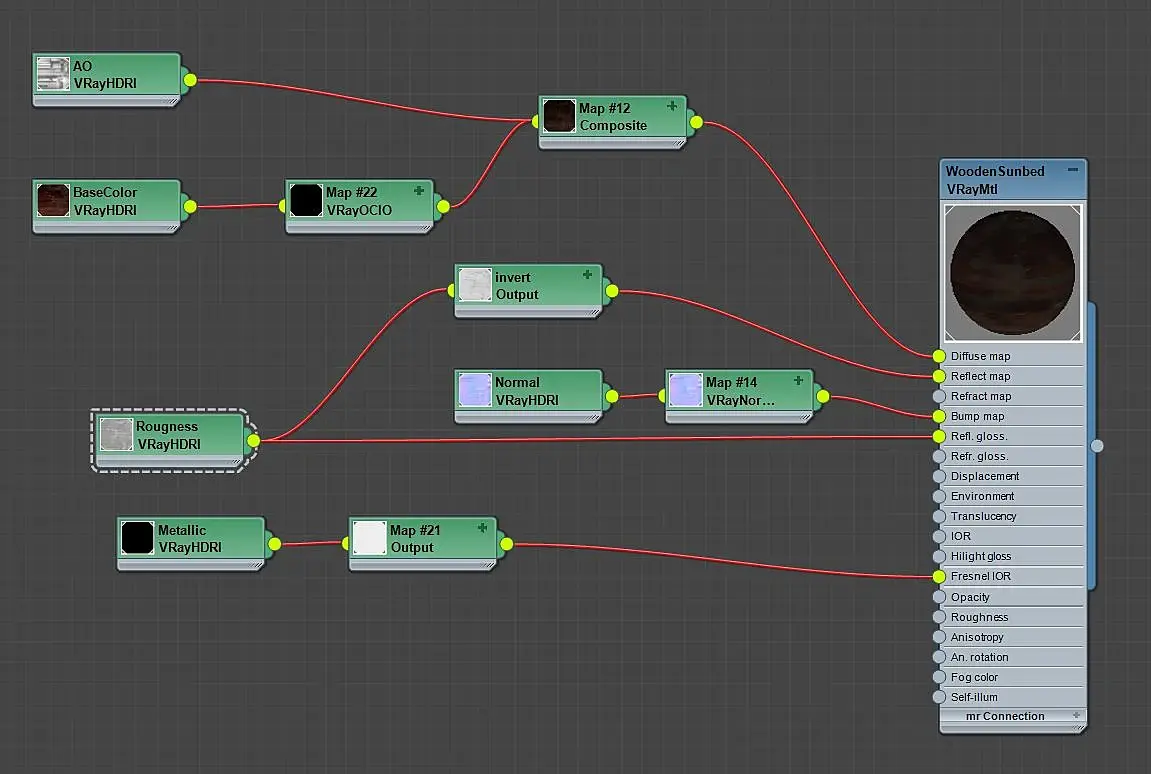Viewport: 1151px width, 774px height.
Task: Click the IOR input socket
Action: (939, 536)
